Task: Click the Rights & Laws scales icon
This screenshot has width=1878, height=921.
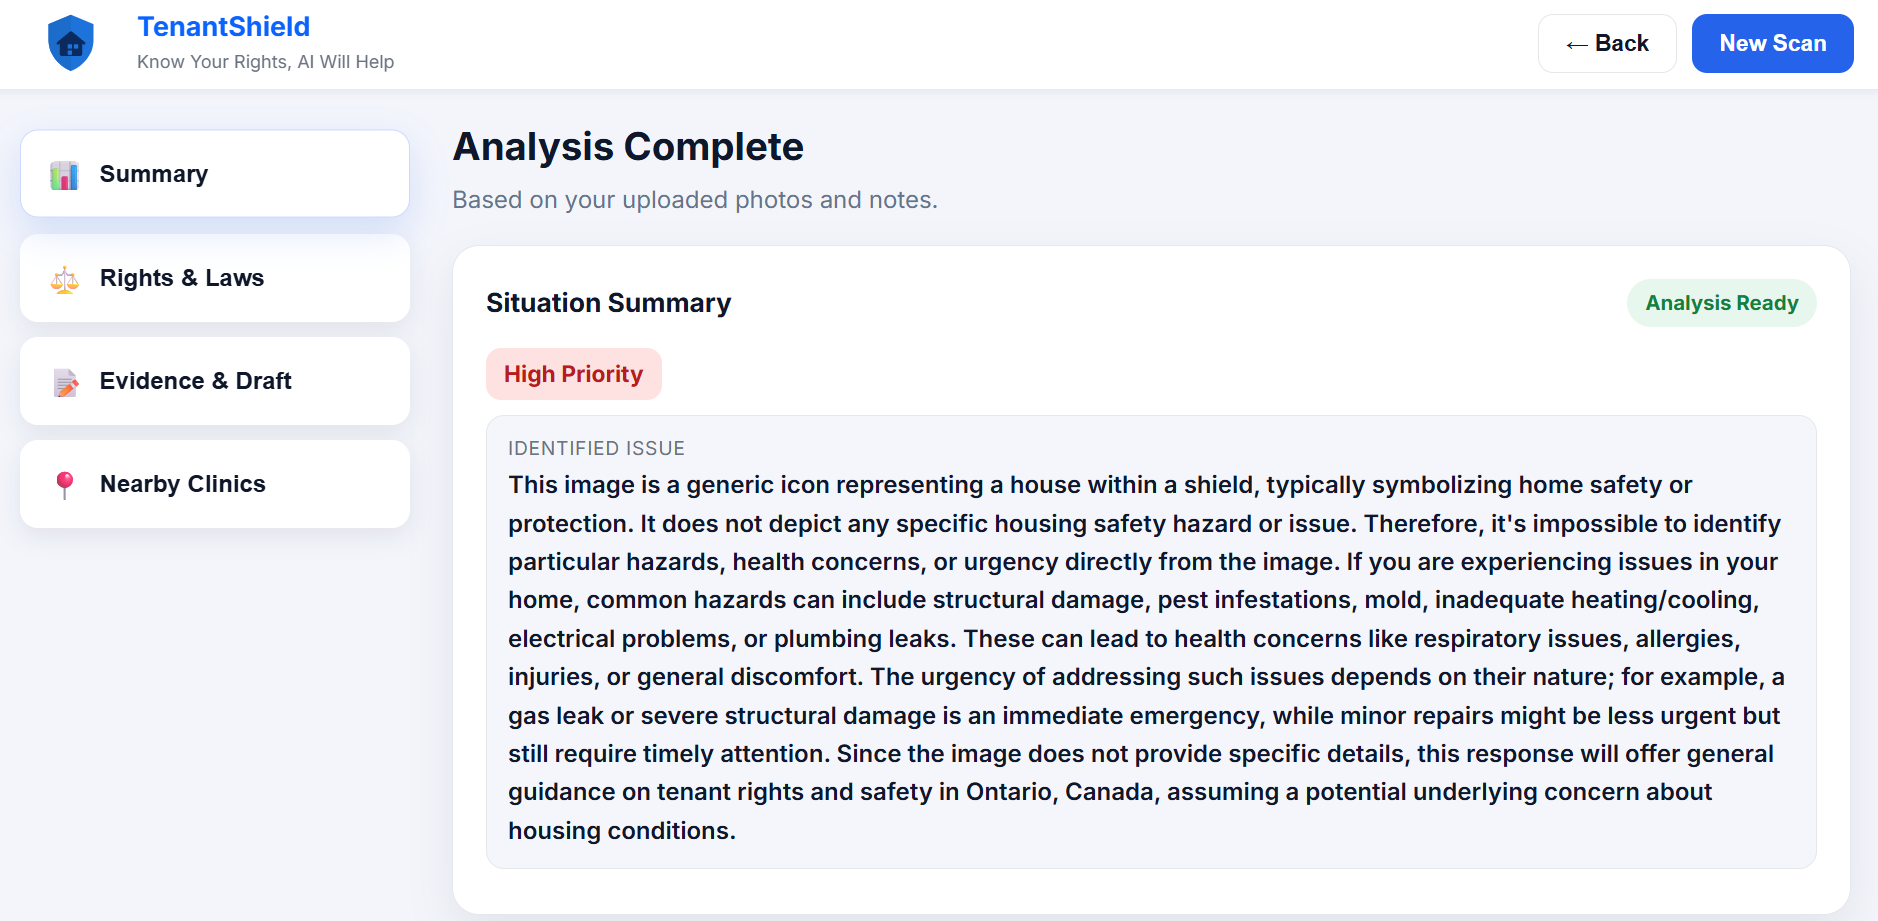Action: tap(65, 279)
